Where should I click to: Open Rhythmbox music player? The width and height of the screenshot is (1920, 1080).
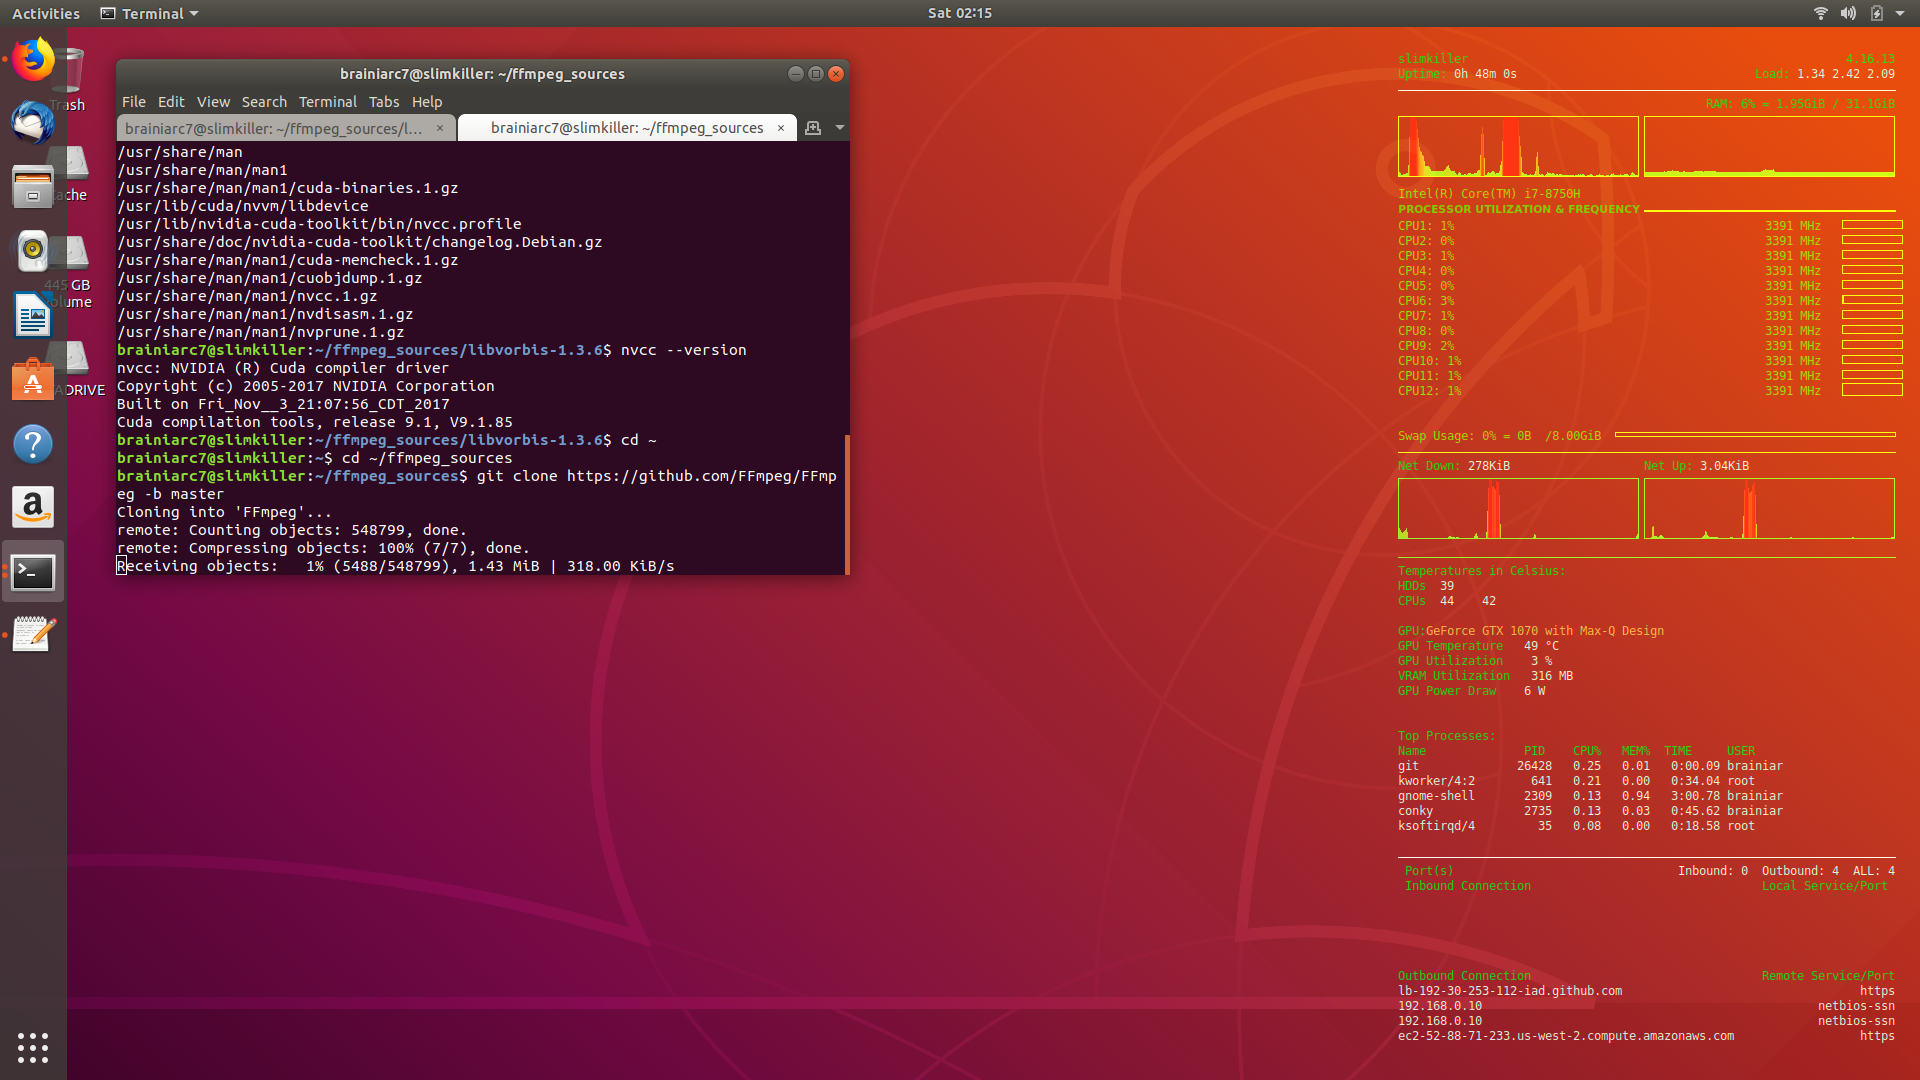[33, 250]
